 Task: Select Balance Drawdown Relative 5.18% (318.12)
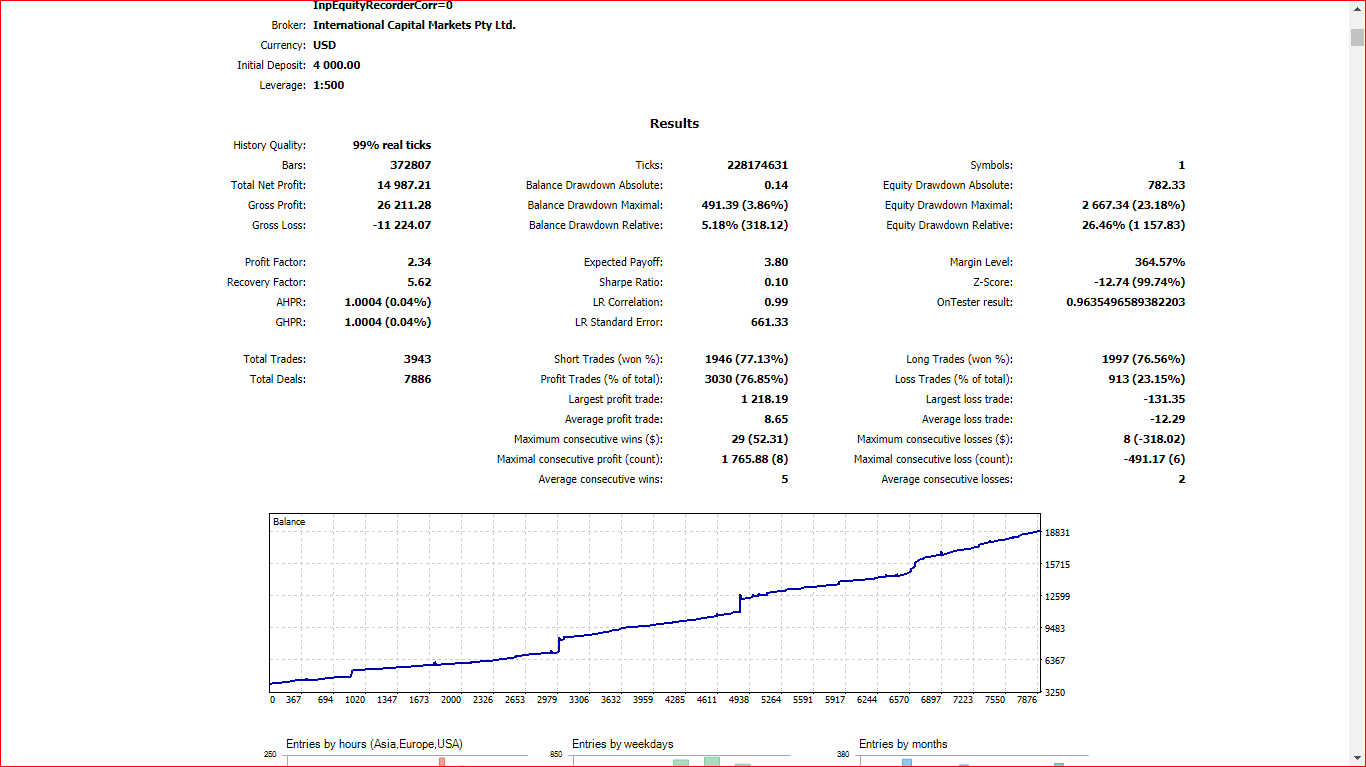[x=745, y=225]
